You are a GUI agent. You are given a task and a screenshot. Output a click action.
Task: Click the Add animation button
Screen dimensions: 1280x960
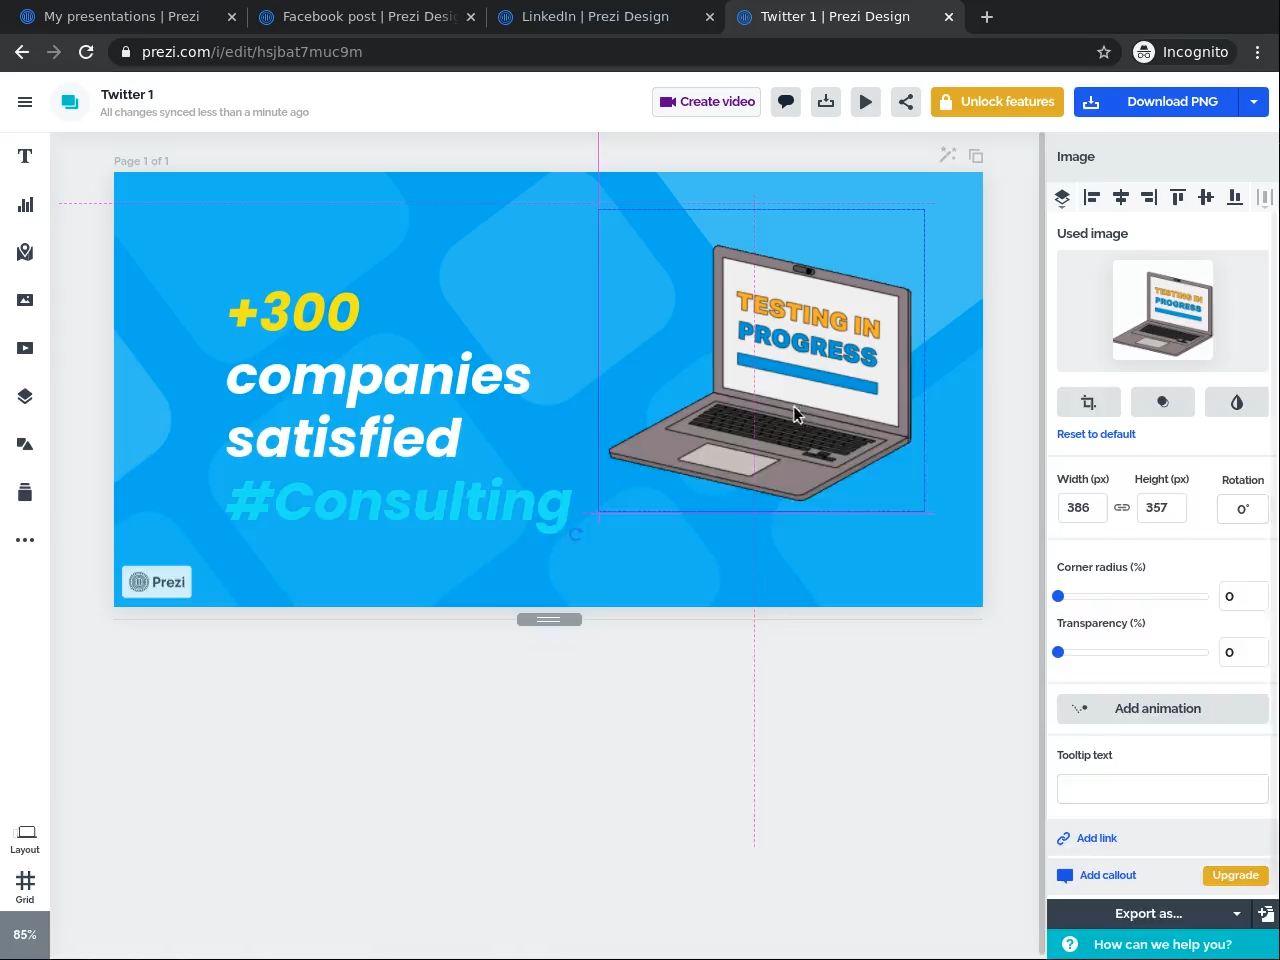pos(1163,709)
